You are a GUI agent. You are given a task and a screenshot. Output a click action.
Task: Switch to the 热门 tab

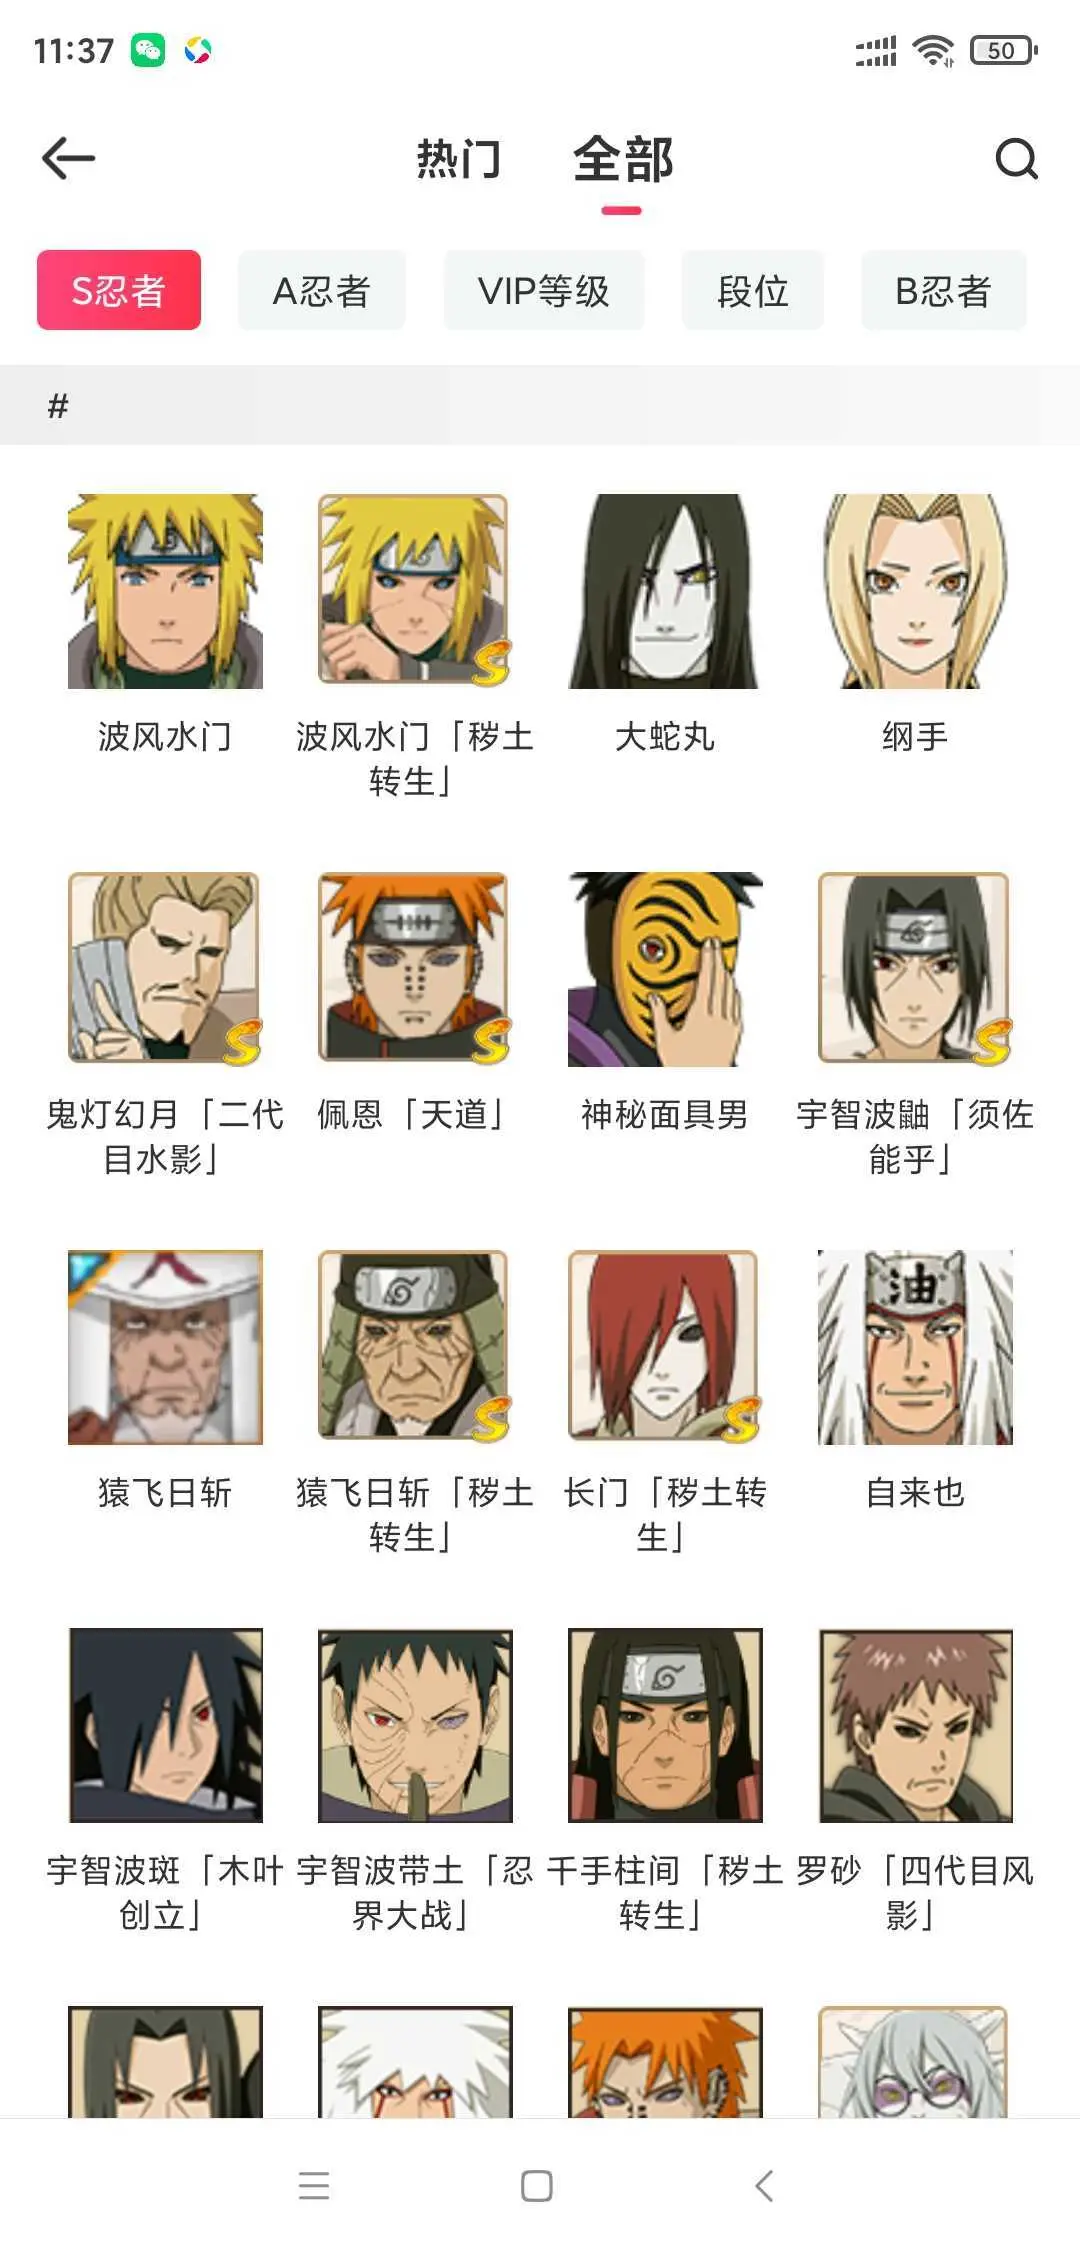459,159
